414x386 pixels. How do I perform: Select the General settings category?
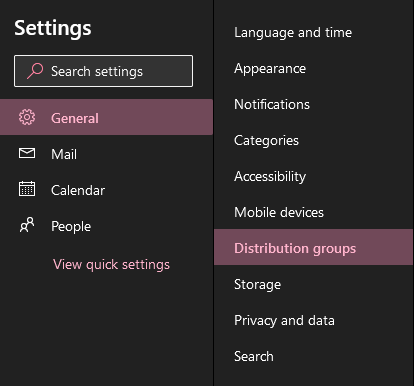coord(106,117)
